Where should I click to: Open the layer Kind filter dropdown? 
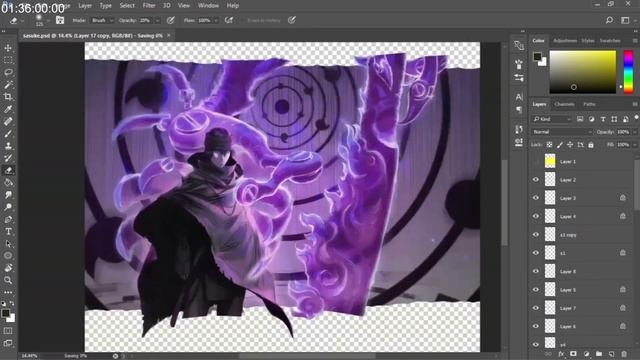551,119
